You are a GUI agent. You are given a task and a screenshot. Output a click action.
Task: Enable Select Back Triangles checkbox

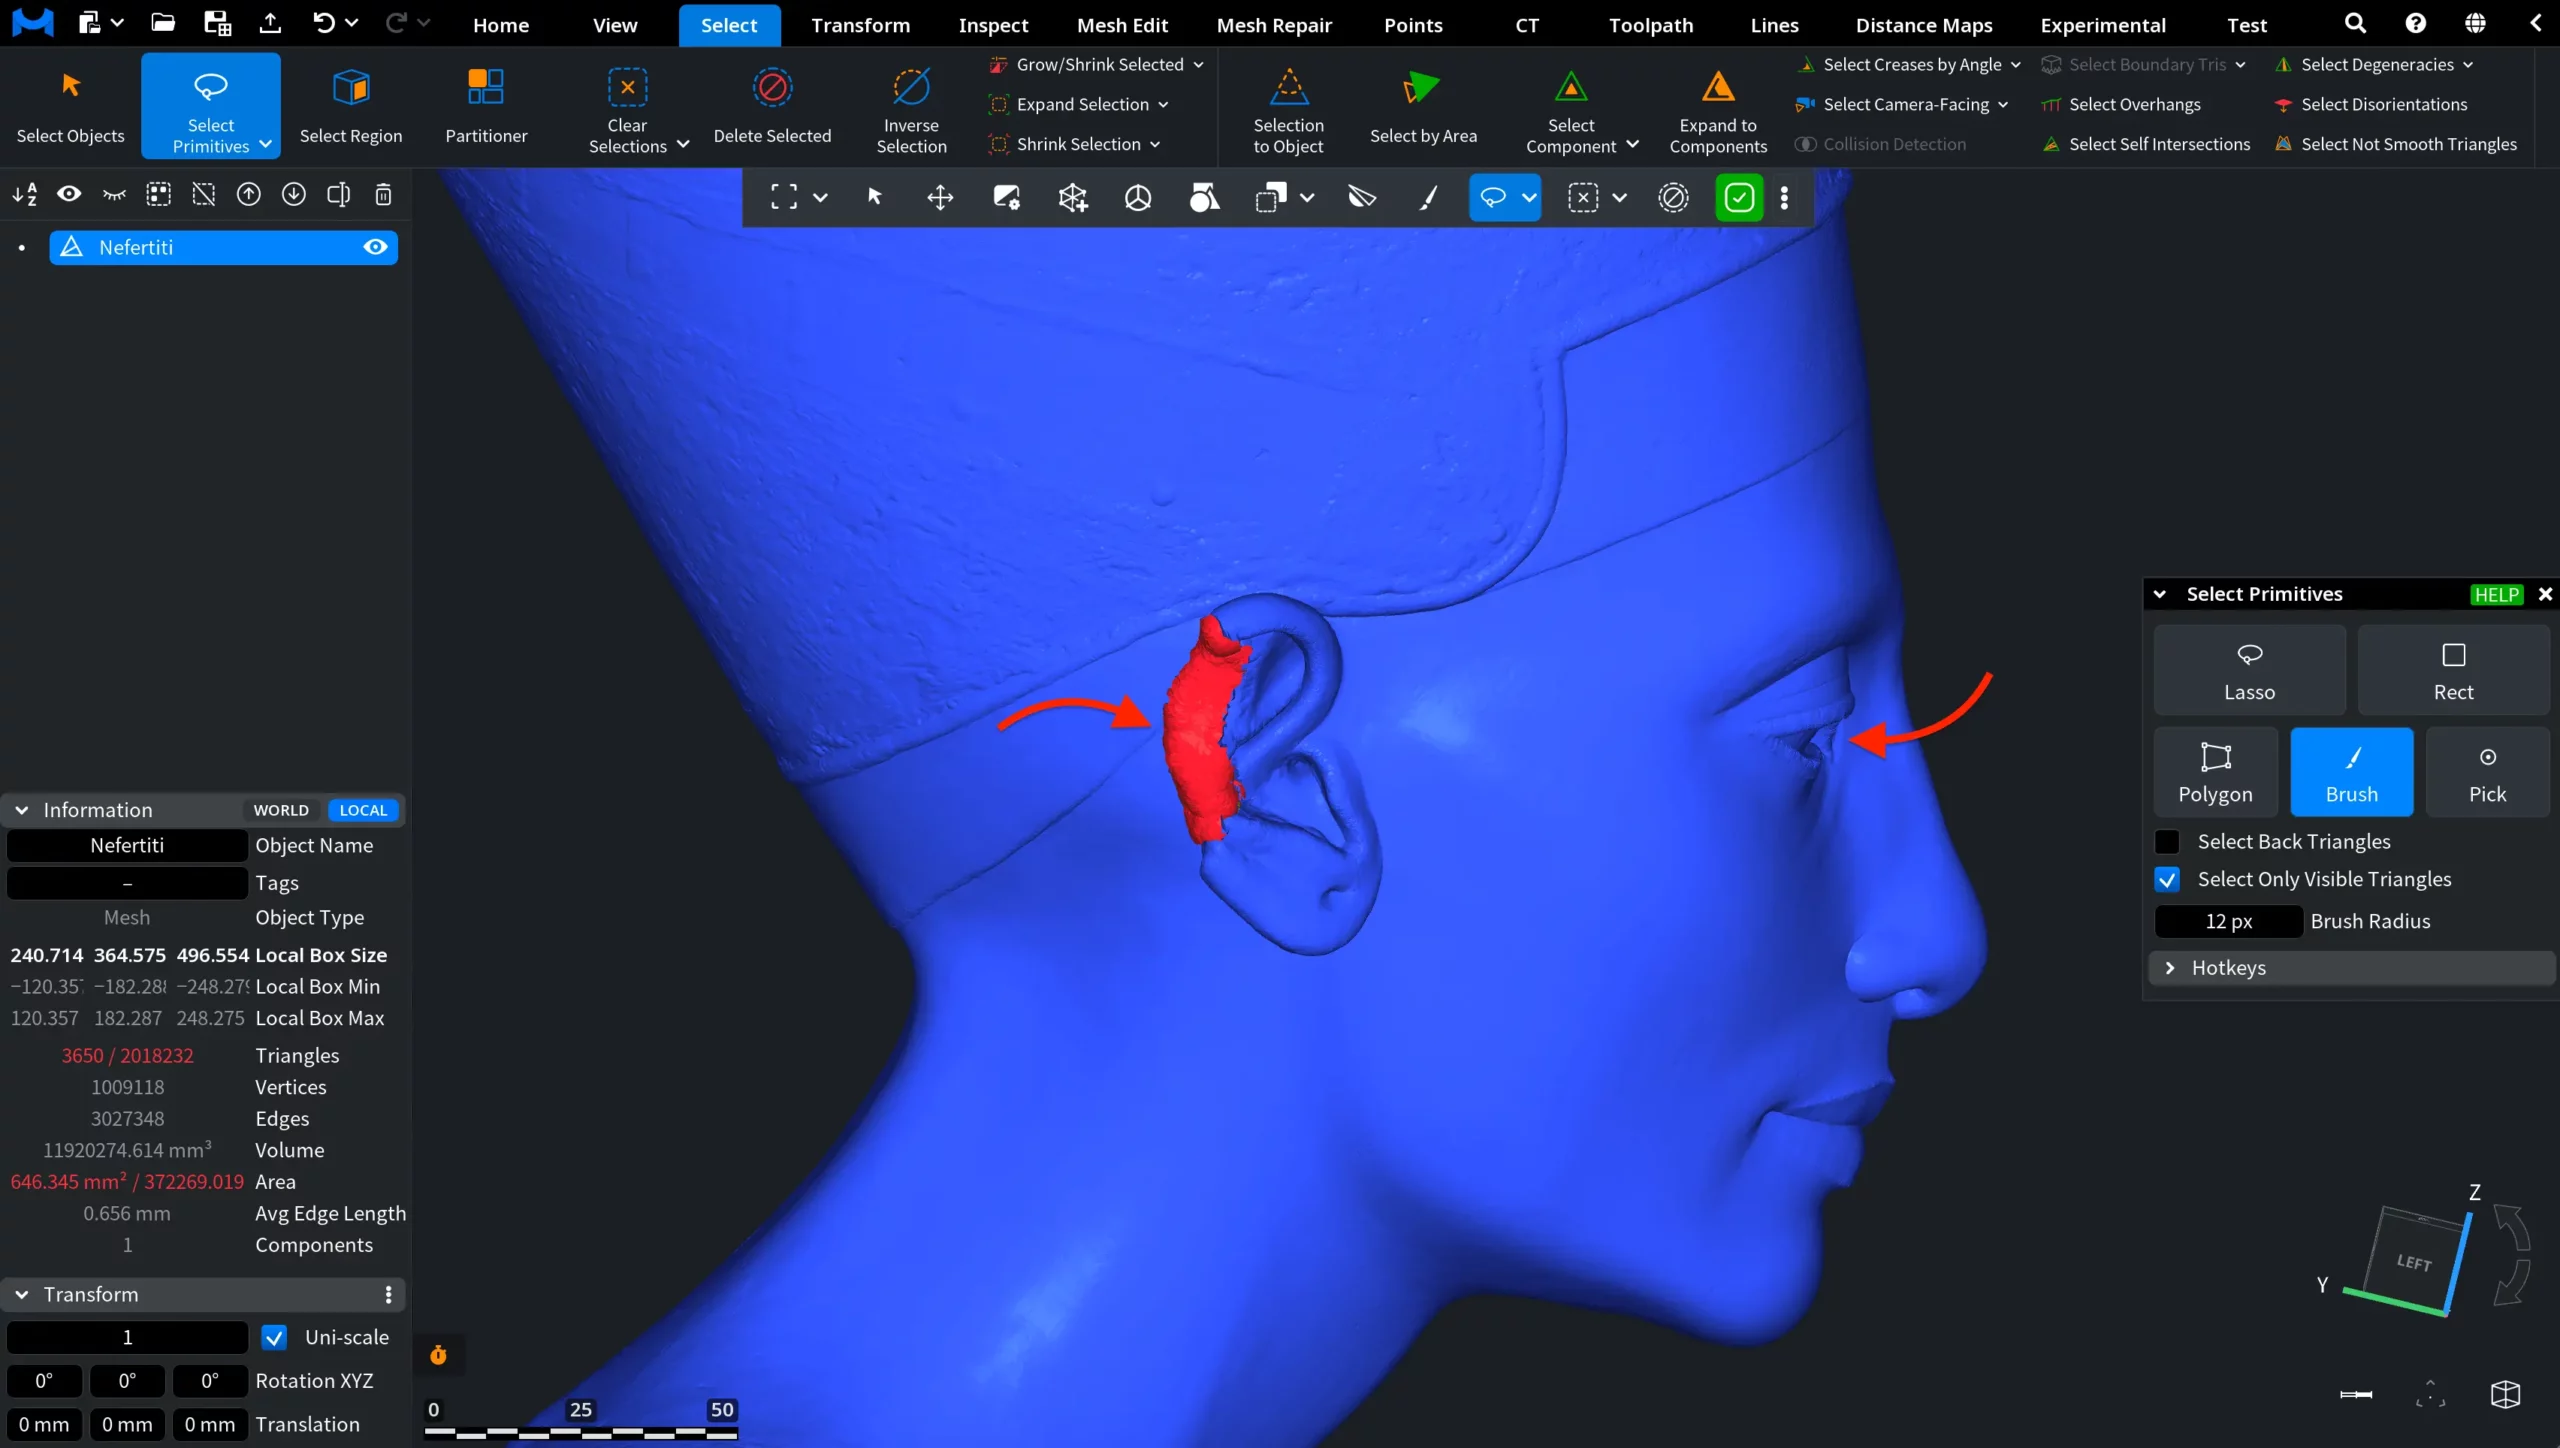(x=2166, y=842)
